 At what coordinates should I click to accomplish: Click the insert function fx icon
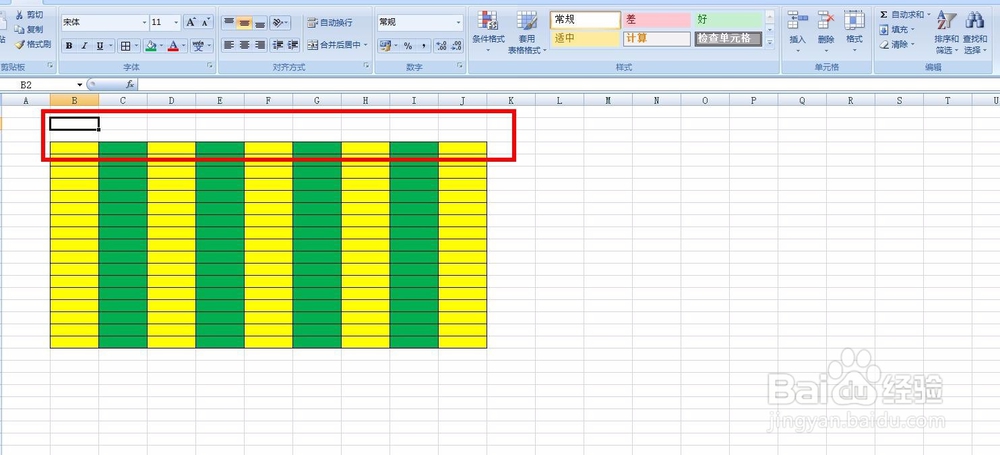(x=129, y=84)
